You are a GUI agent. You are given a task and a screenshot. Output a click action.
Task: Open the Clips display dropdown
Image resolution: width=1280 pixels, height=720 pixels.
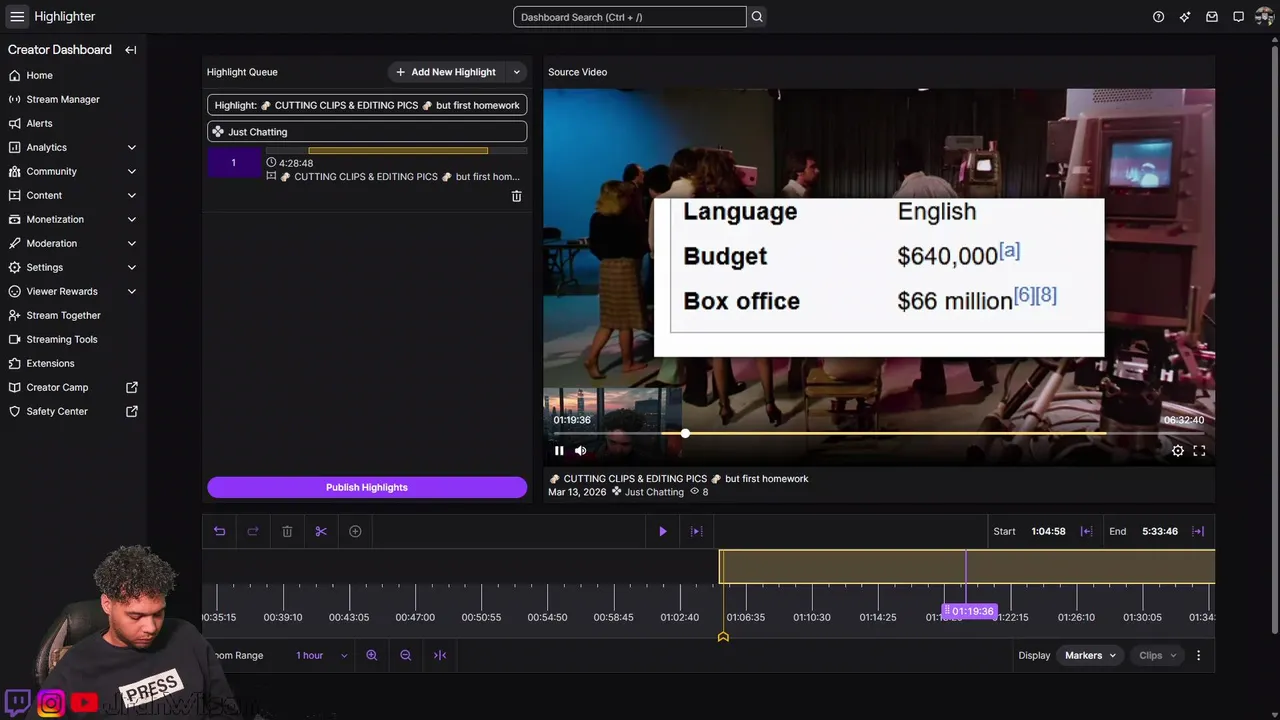click(1158, 655)
